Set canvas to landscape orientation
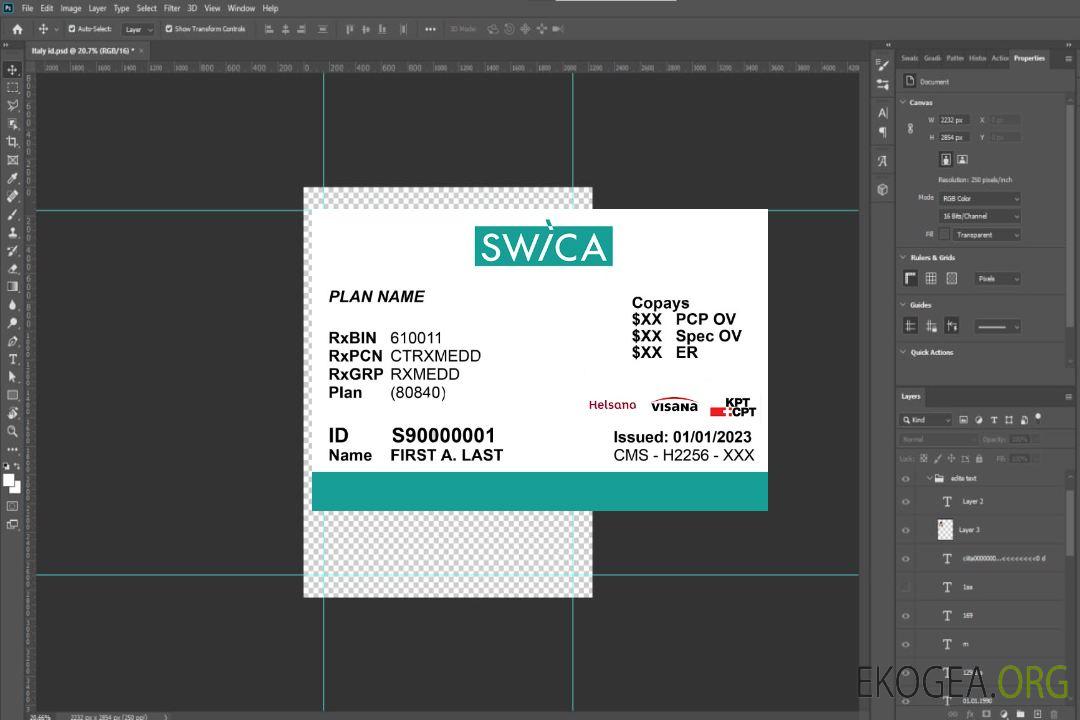Image resolution: width=1080 pixels, height=720 pixels. (x=962, y=159)
